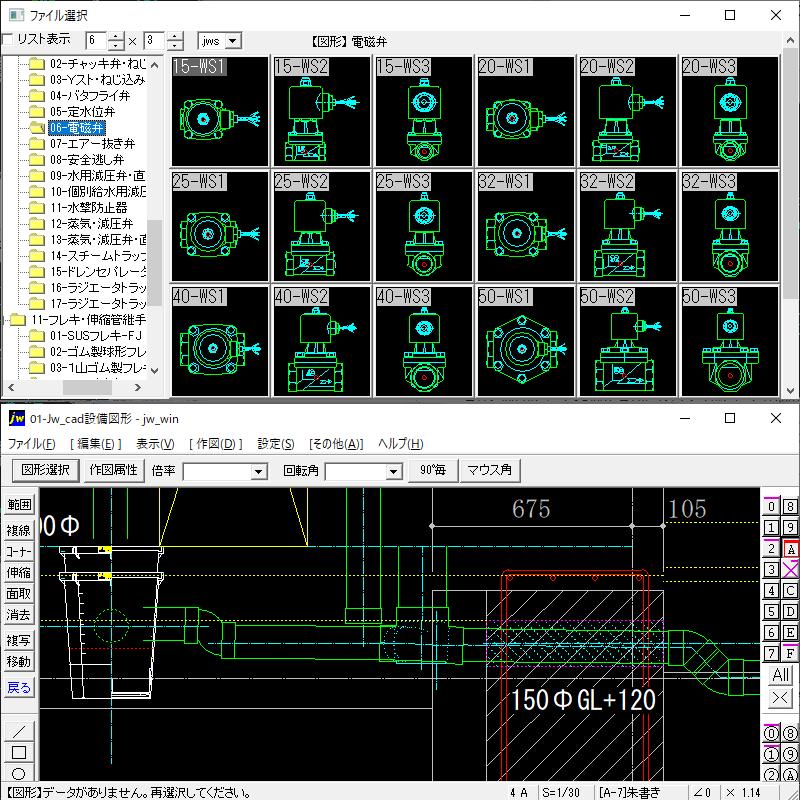Screen dimensions: 800x800
Task: Toggle the リスト表示 checkbox
Action: 9,38
